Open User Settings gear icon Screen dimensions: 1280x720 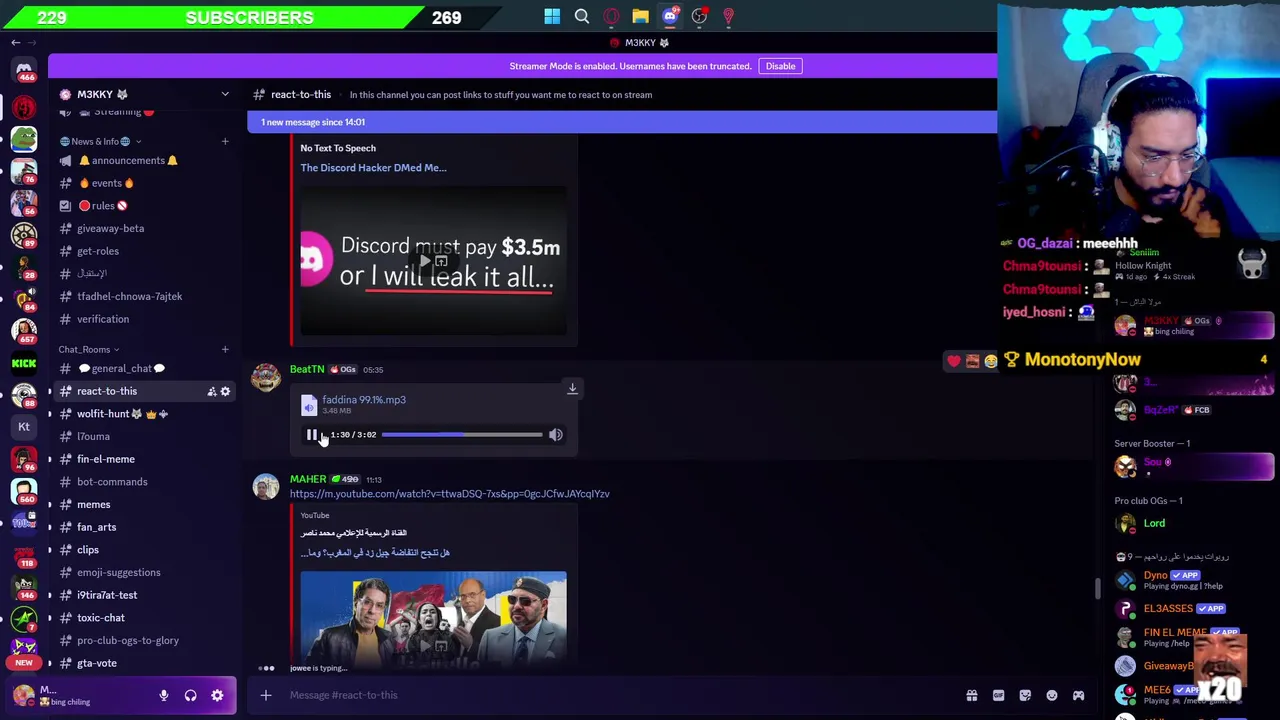(217, 696)
